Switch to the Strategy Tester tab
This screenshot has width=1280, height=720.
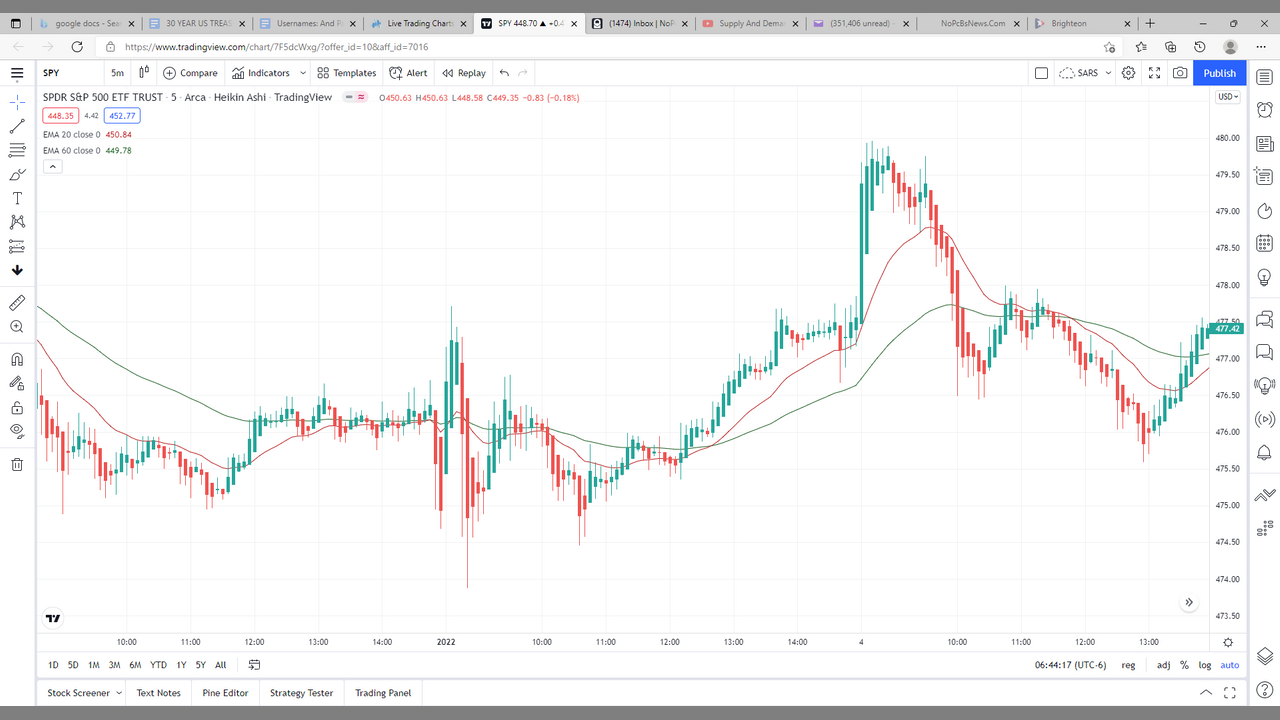(301, 693)
